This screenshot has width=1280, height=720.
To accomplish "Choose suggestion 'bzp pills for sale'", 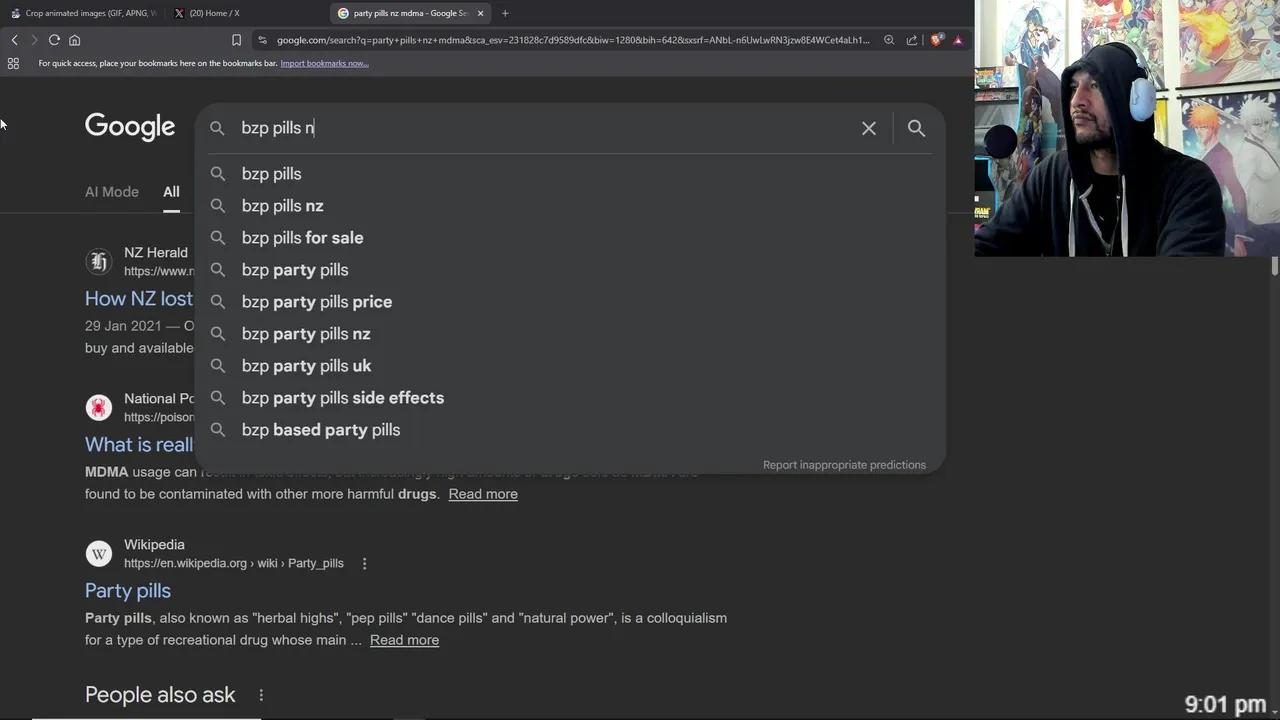I will coord(570,238).
